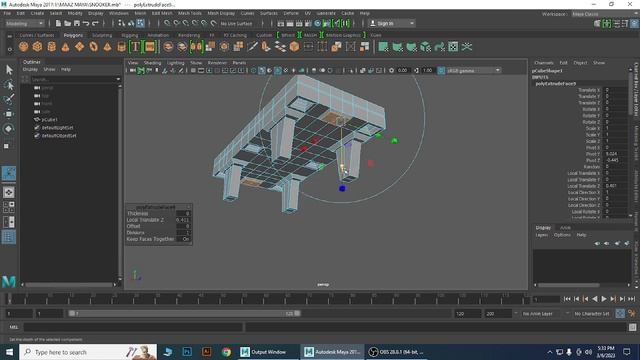Viewport: 640px width, 360px height.
Task: Click the teal crossed-lines shelf icon
Action: click(467, 47)
